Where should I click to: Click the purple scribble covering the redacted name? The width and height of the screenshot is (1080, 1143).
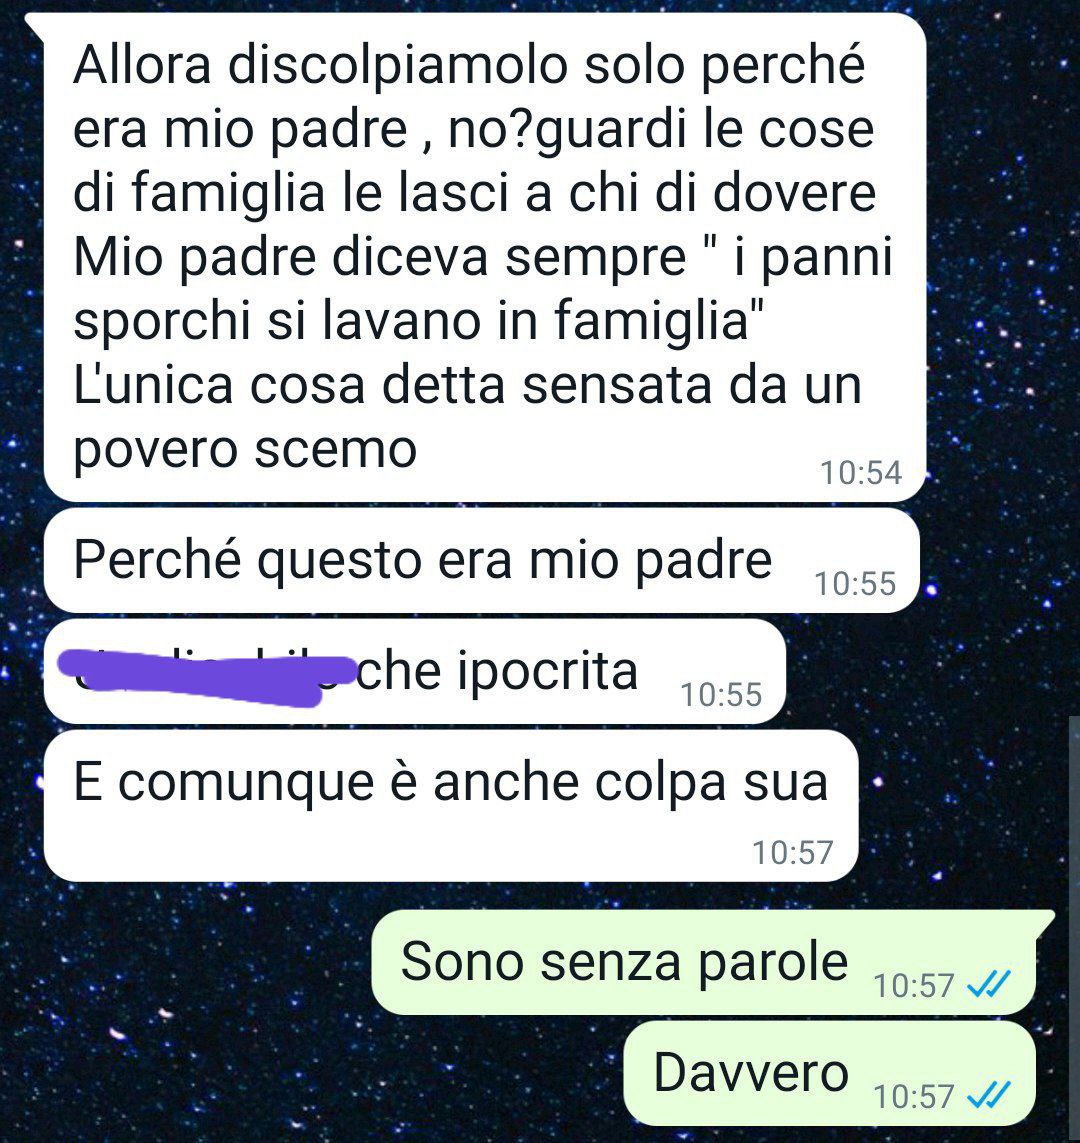pos(206,676)
